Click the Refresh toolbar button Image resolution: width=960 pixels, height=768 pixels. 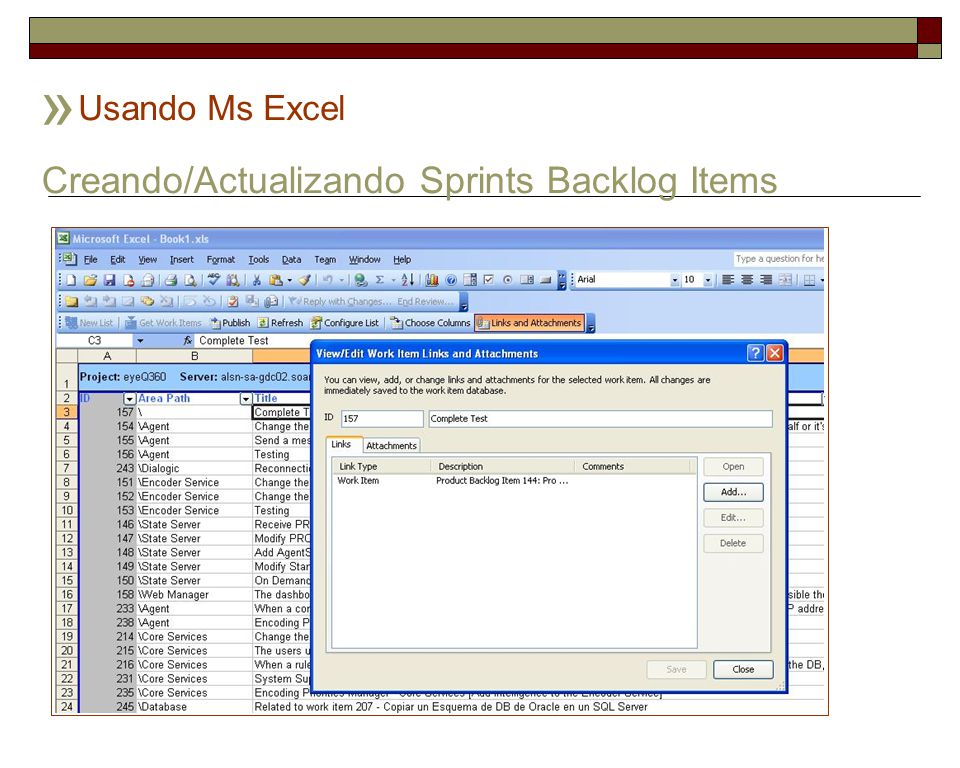(x=280, y=323)
